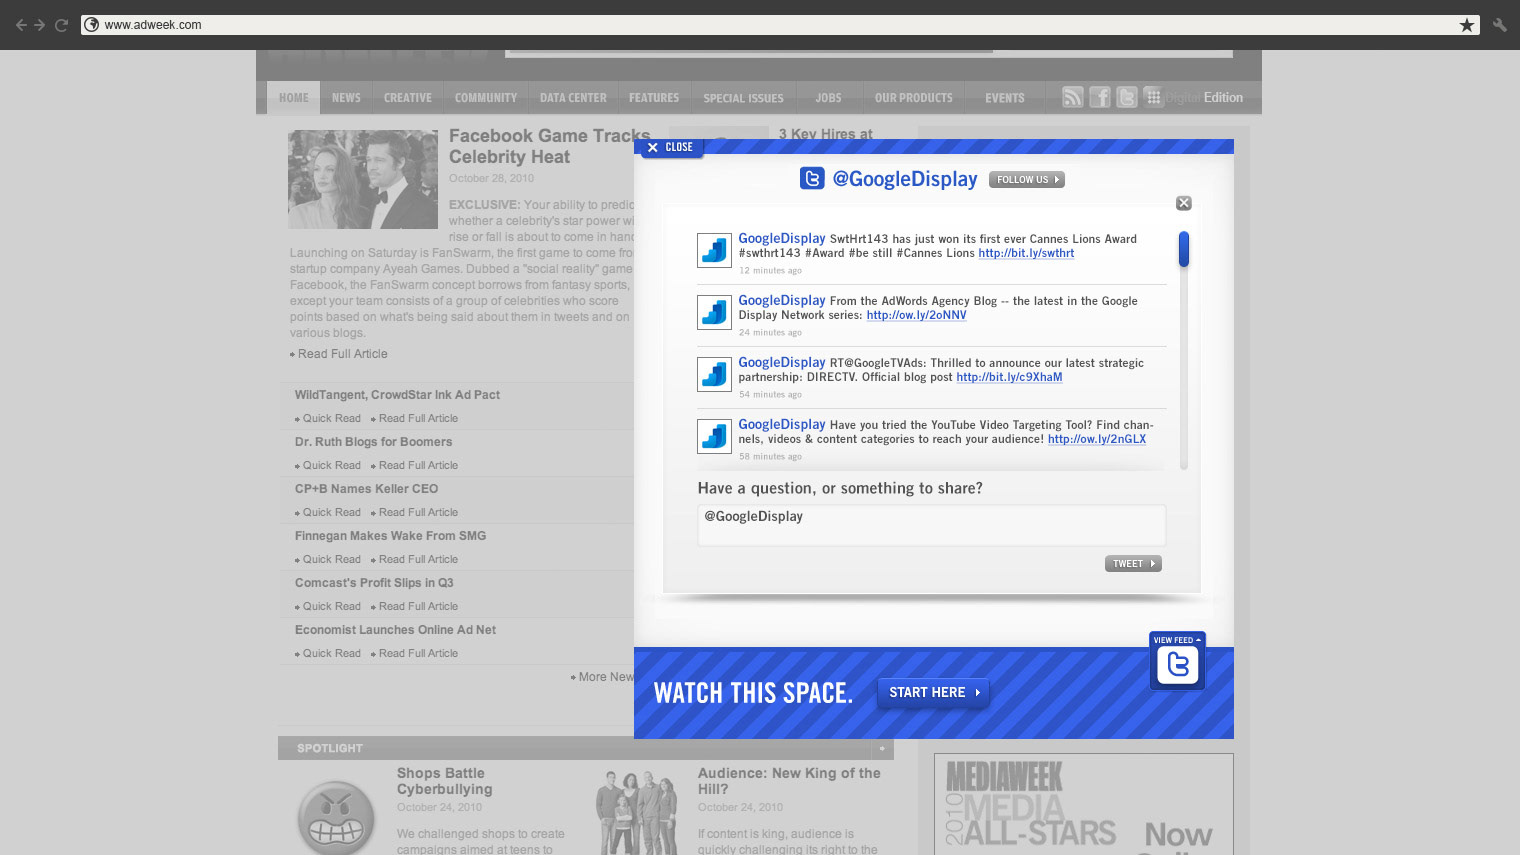Open the COMMUNITY menu item
The image size is (1520, 855).
pos(486,98)
